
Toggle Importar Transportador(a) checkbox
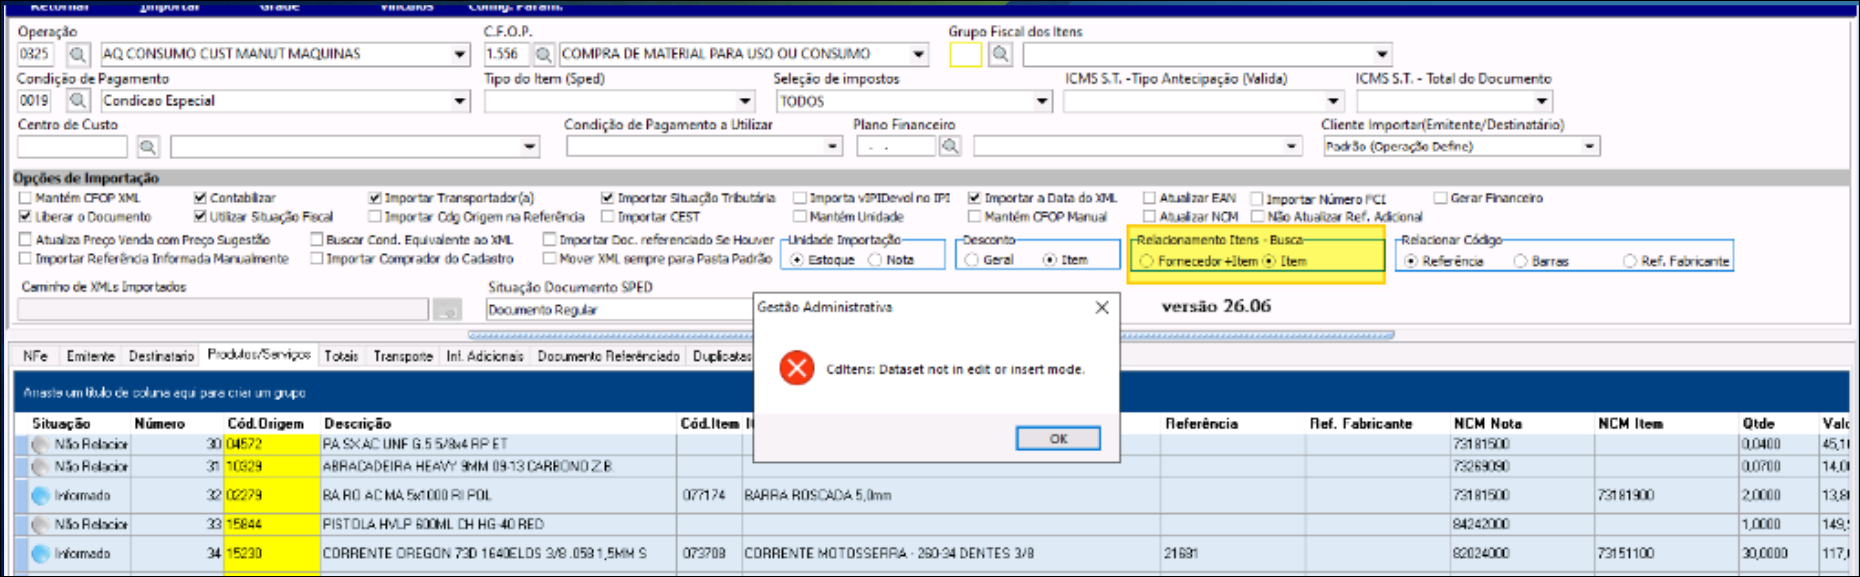pos(375,198)
